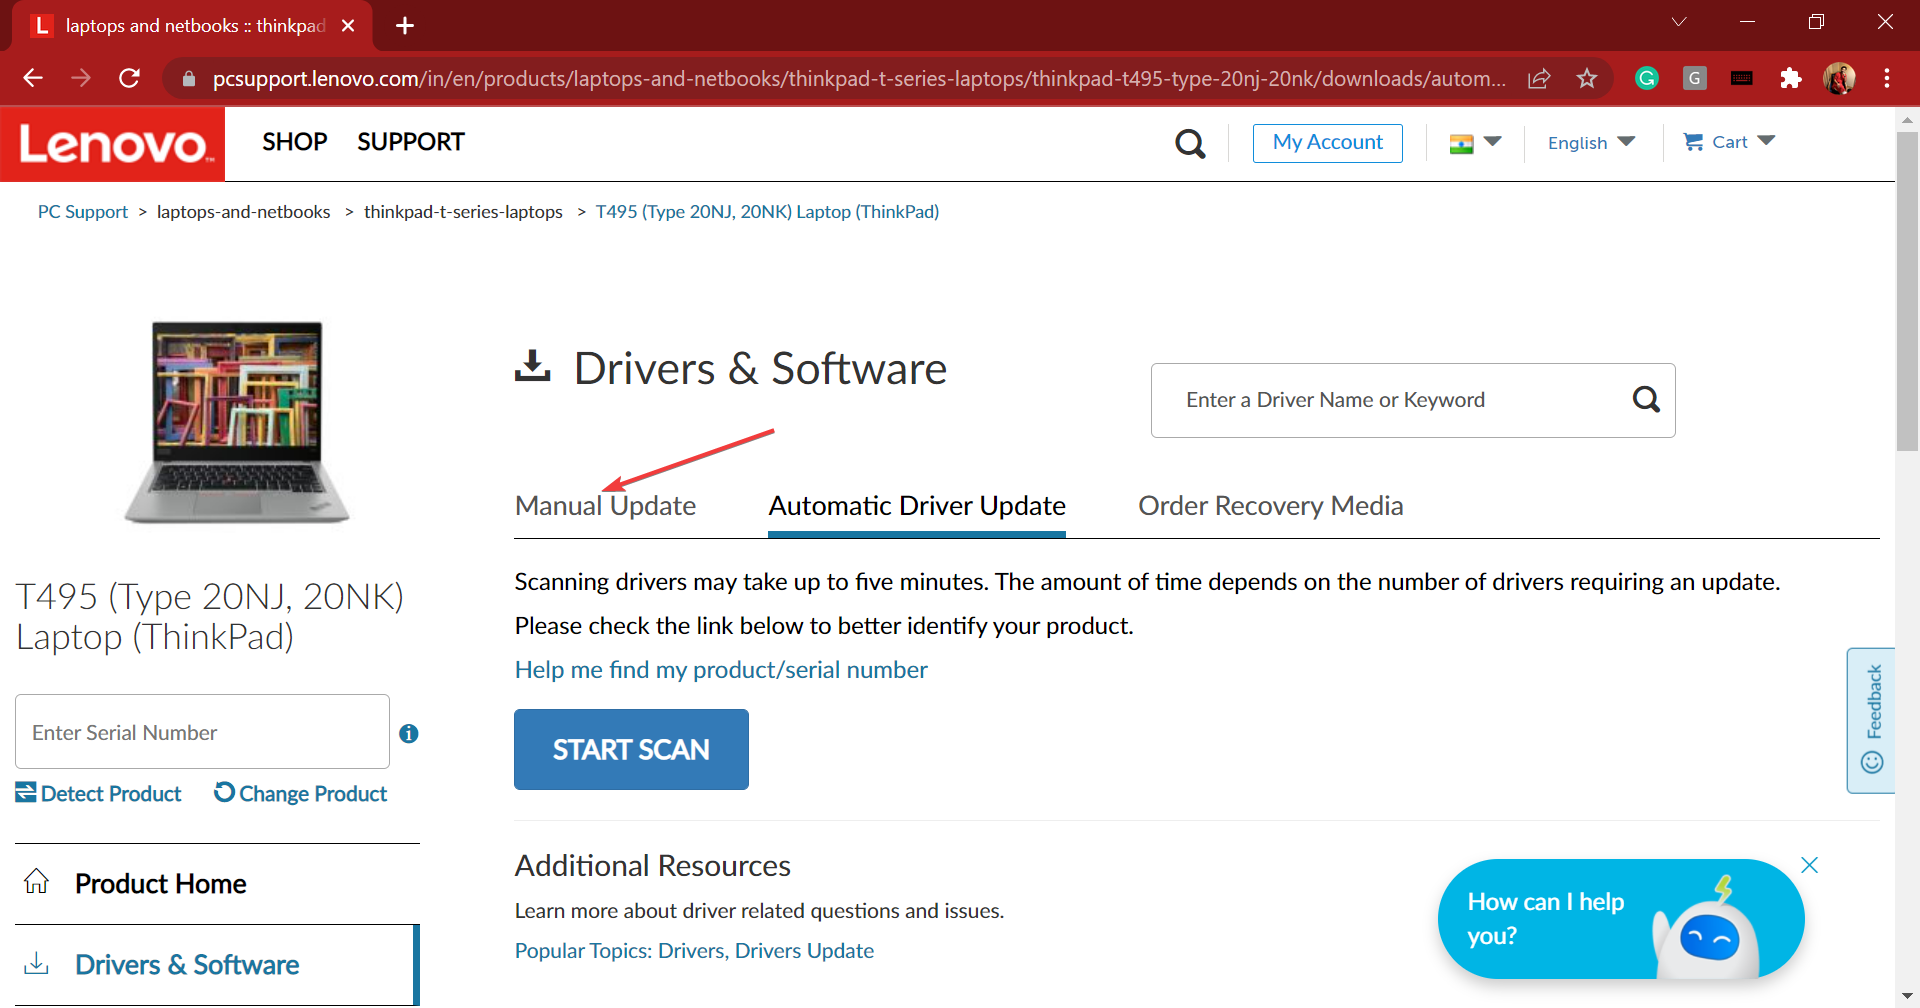
Task: Click the laptops-and-netbooks breadcrumb
Action: [243, 212]
